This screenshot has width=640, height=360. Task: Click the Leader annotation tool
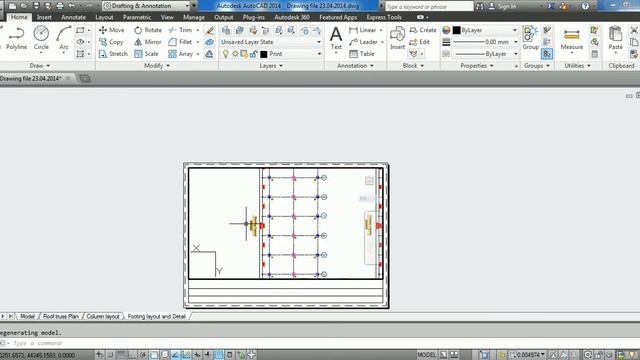point(363,42)
